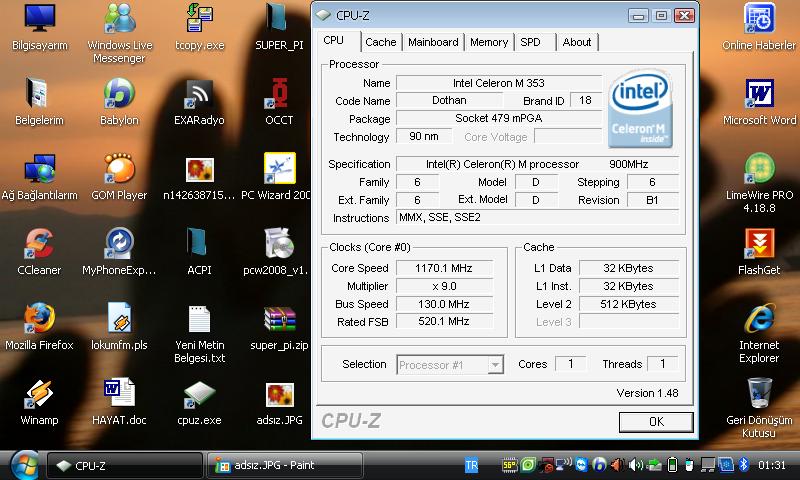The height and width of the screenshot is (480, 800).
Task: Open the Microsoft Word shortcut
Action: [x=759, y=94]
